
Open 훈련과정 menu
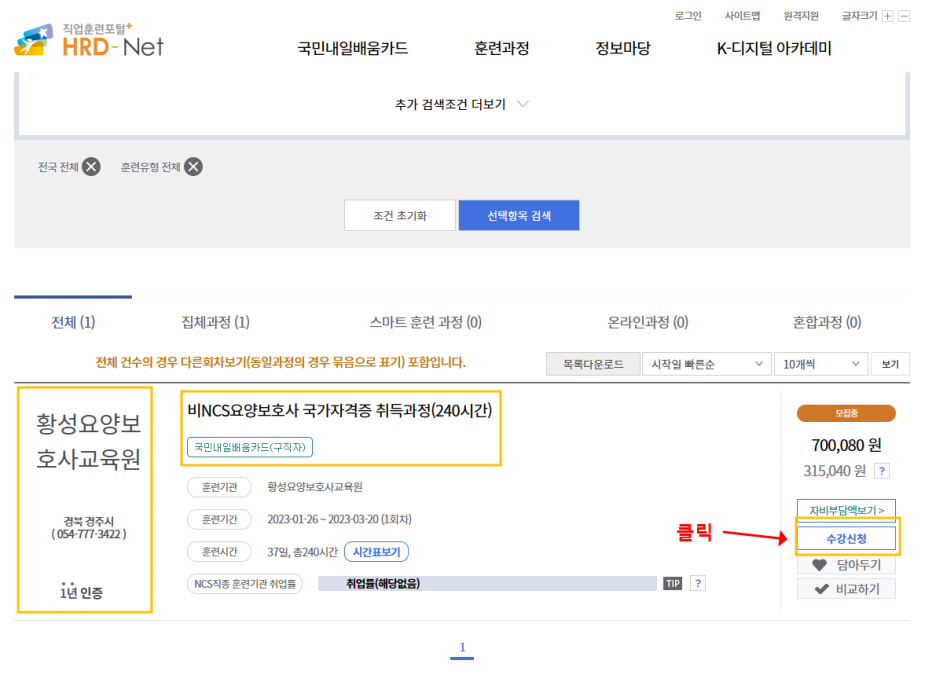click(x=501, y=48)
